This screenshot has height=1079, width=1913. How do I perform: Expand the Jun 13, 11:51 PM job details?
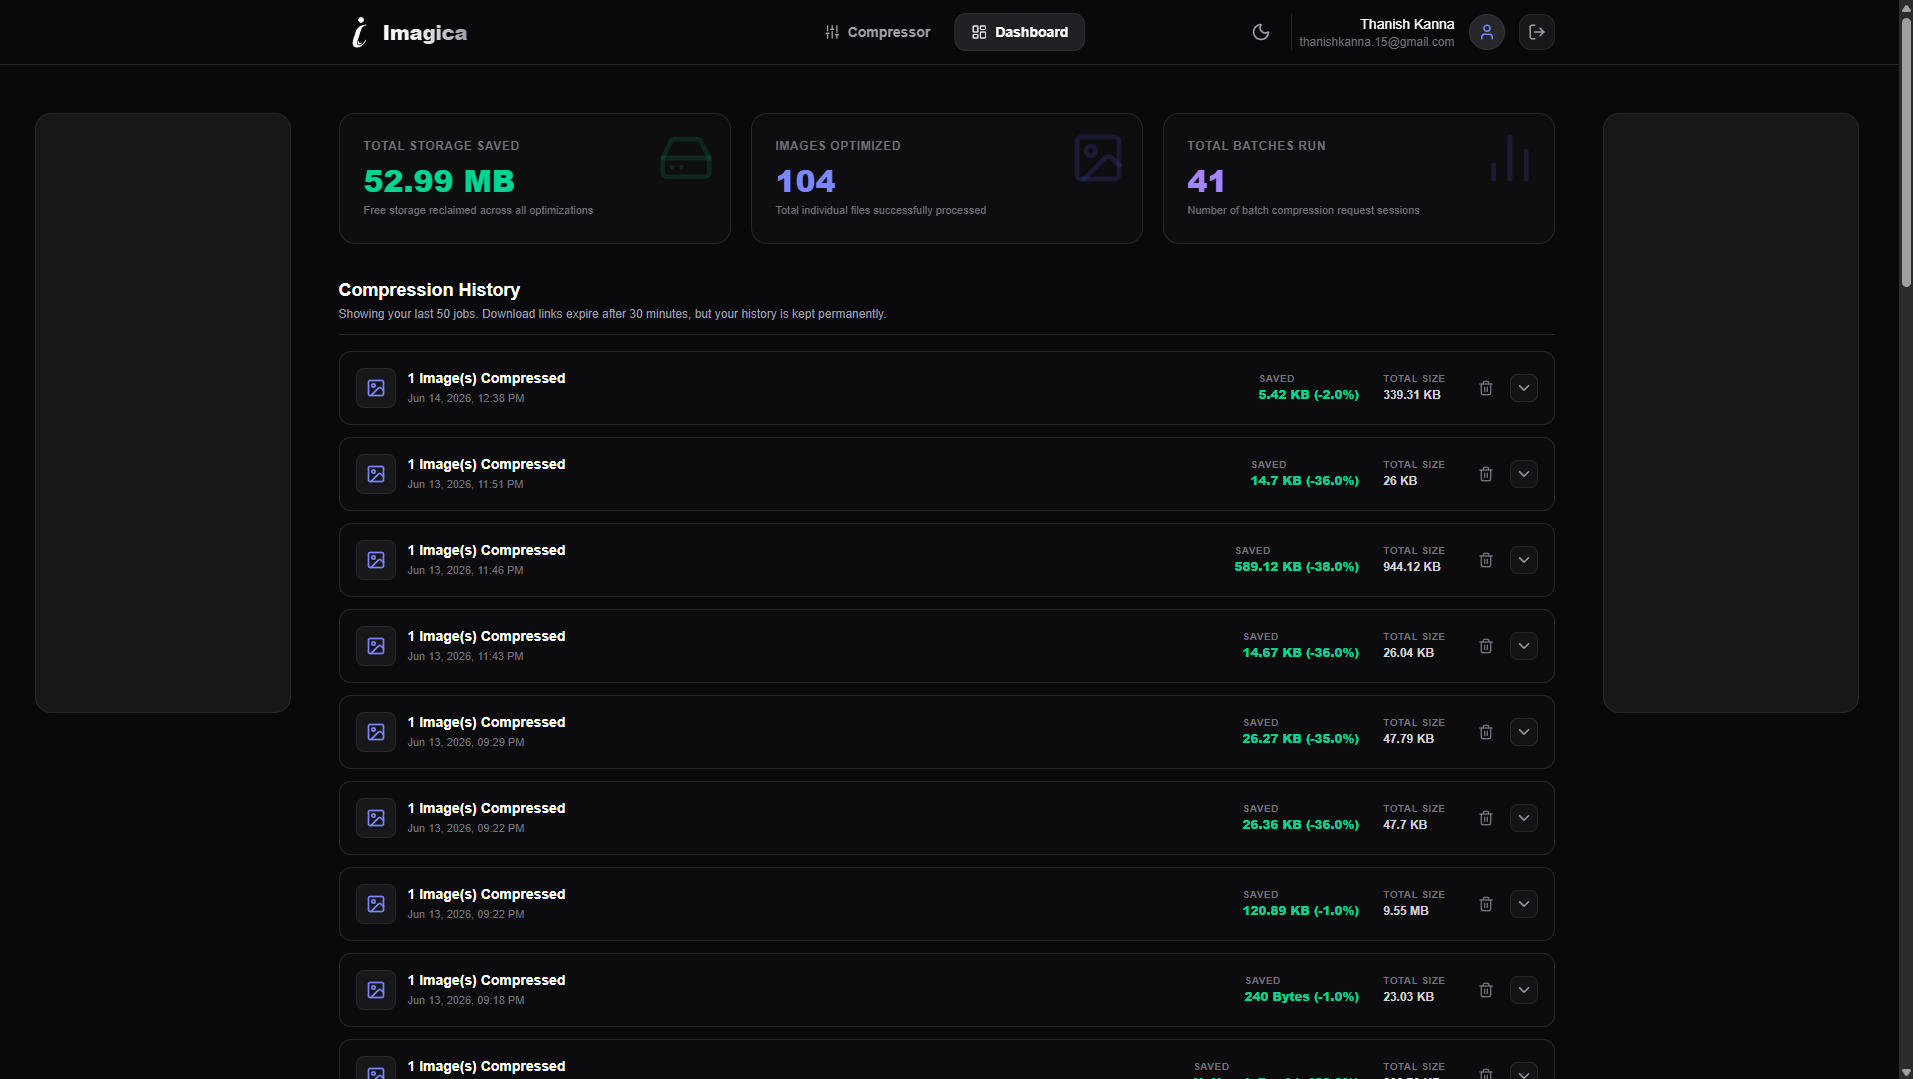tap(1524, 474)
